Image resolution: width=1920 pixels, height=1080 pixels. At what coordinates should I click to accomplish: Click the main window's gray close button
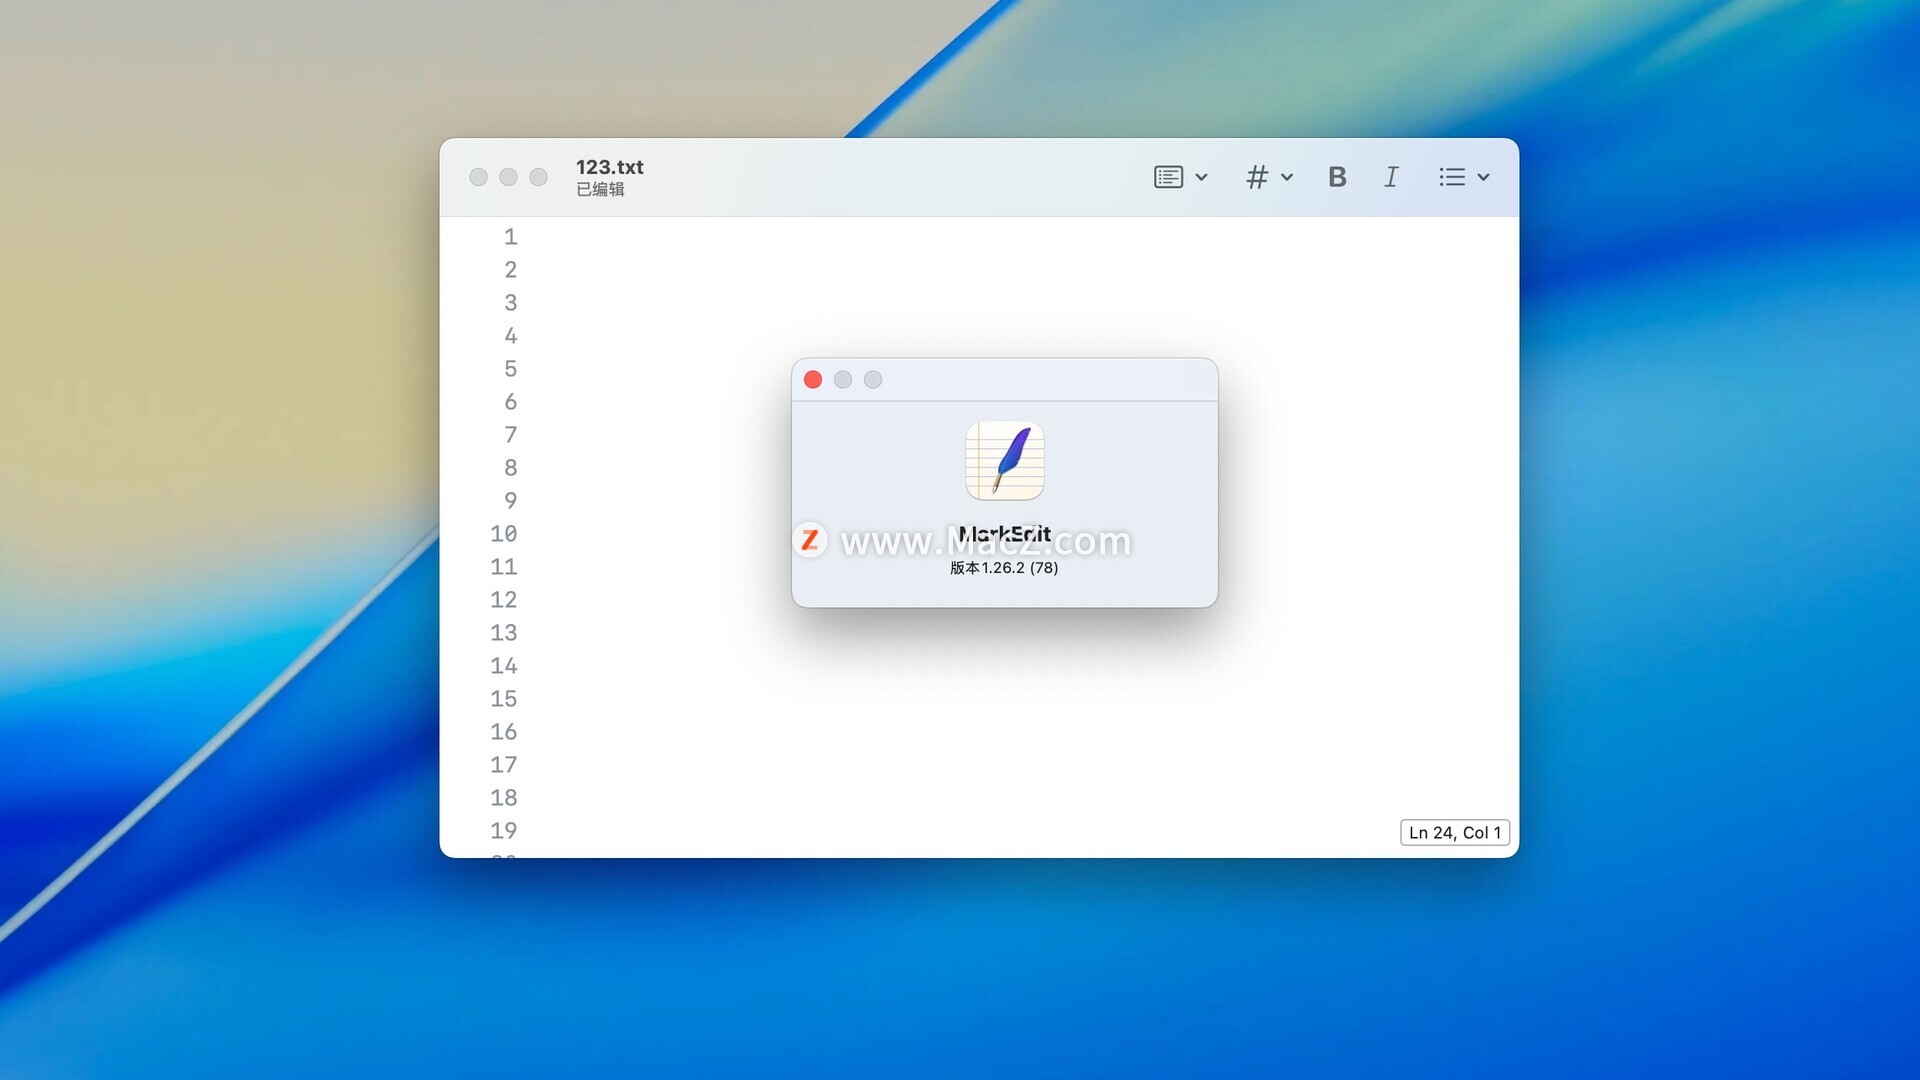pos(479,177)
